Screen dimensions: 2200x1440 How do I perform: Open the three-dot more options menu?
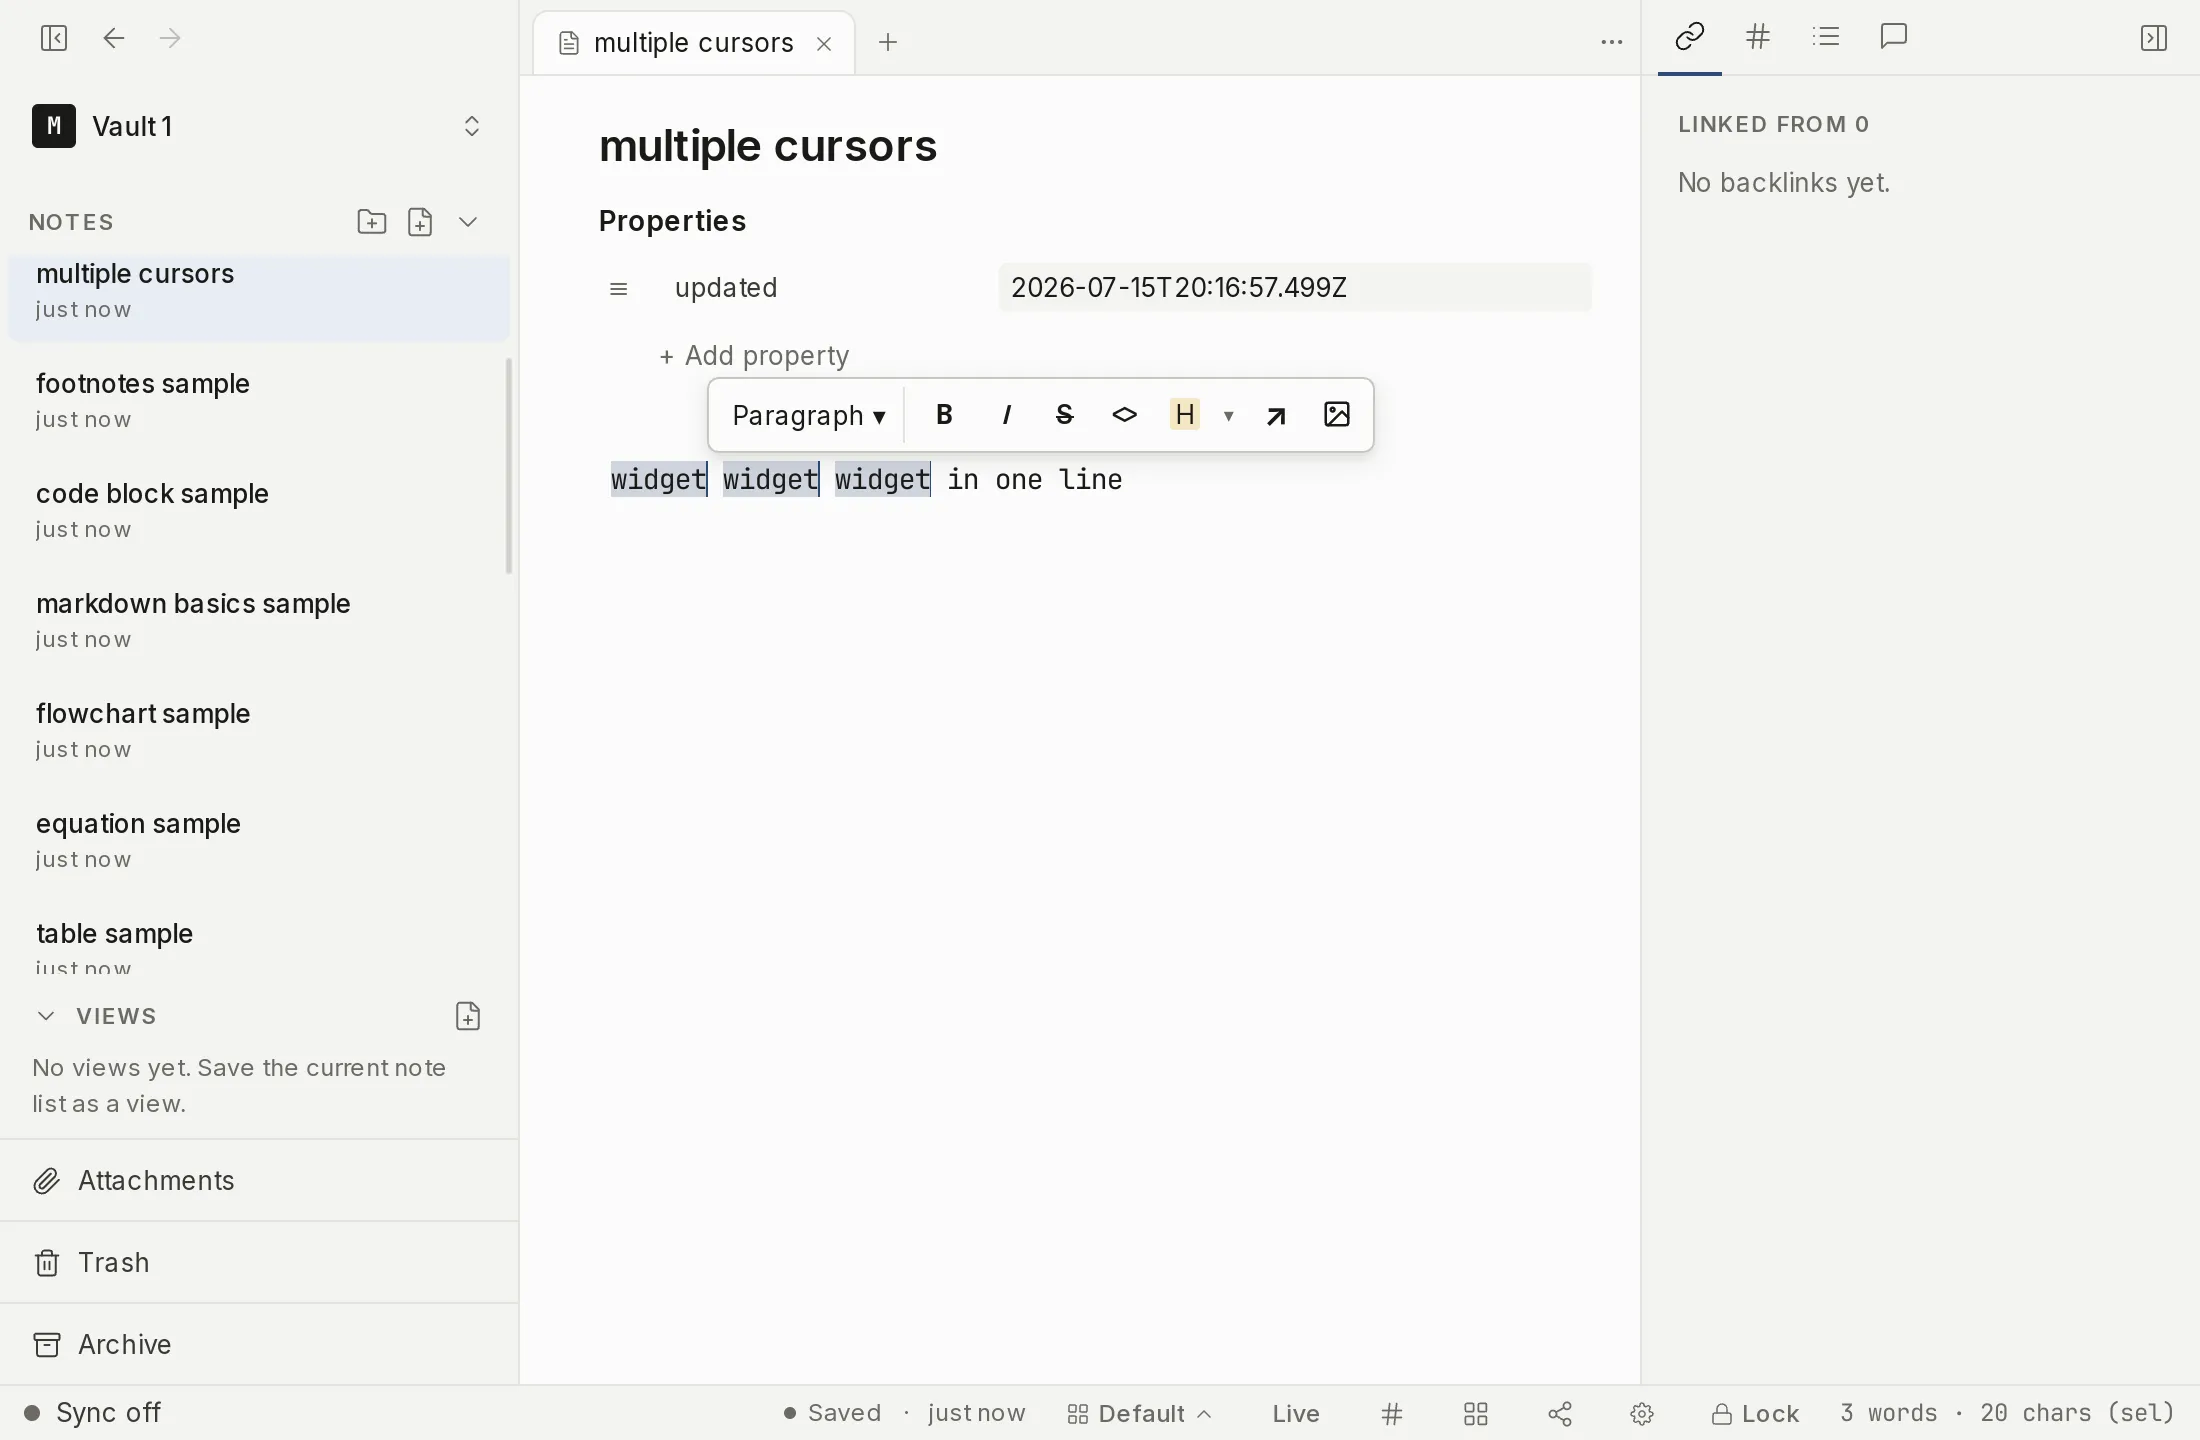coord(1611,42)
